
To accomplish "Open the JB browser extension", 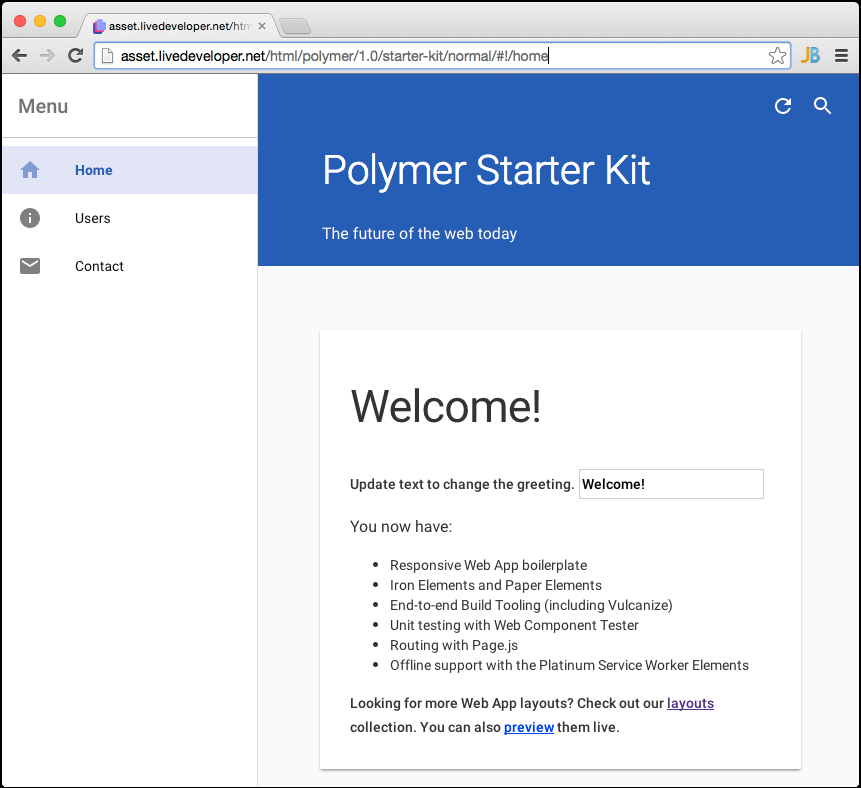I will point(810,55).
